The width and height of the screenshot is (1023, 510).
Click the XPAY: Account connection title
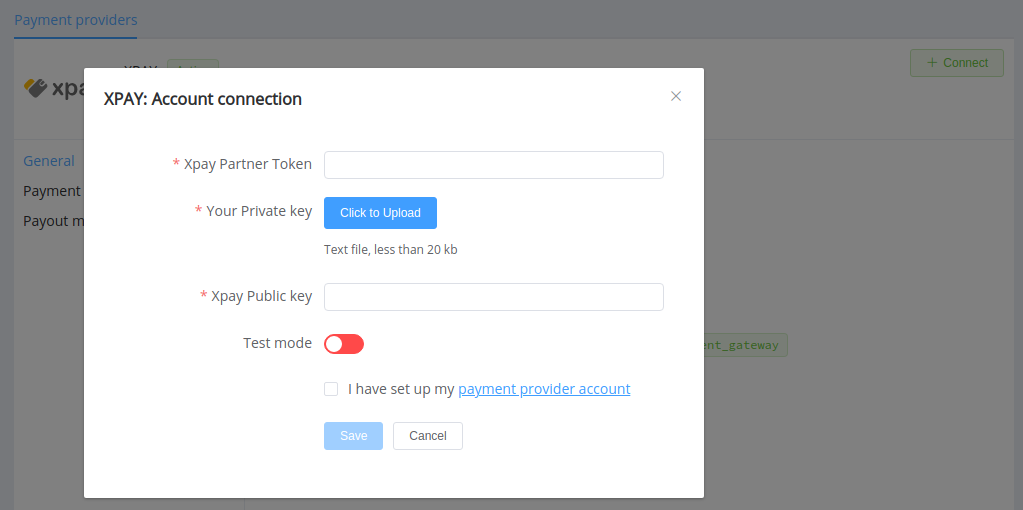203,99
